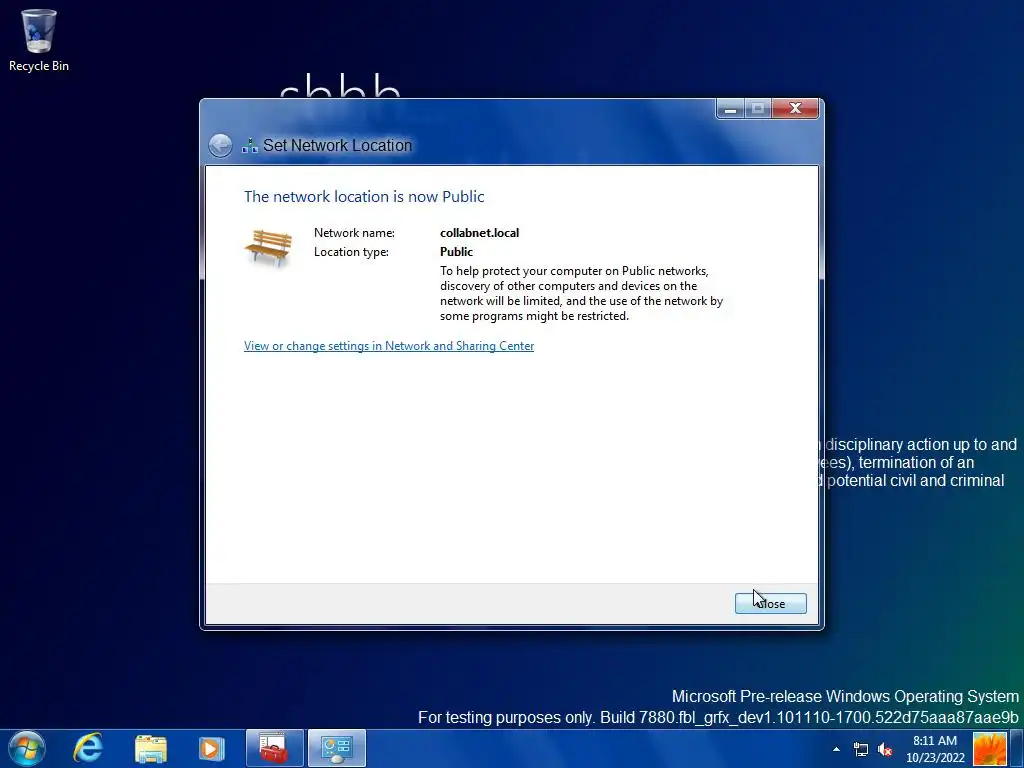1024x768 pixels.
Task: Click the heading The network location is now Public
Action: [x=364, y=197]
